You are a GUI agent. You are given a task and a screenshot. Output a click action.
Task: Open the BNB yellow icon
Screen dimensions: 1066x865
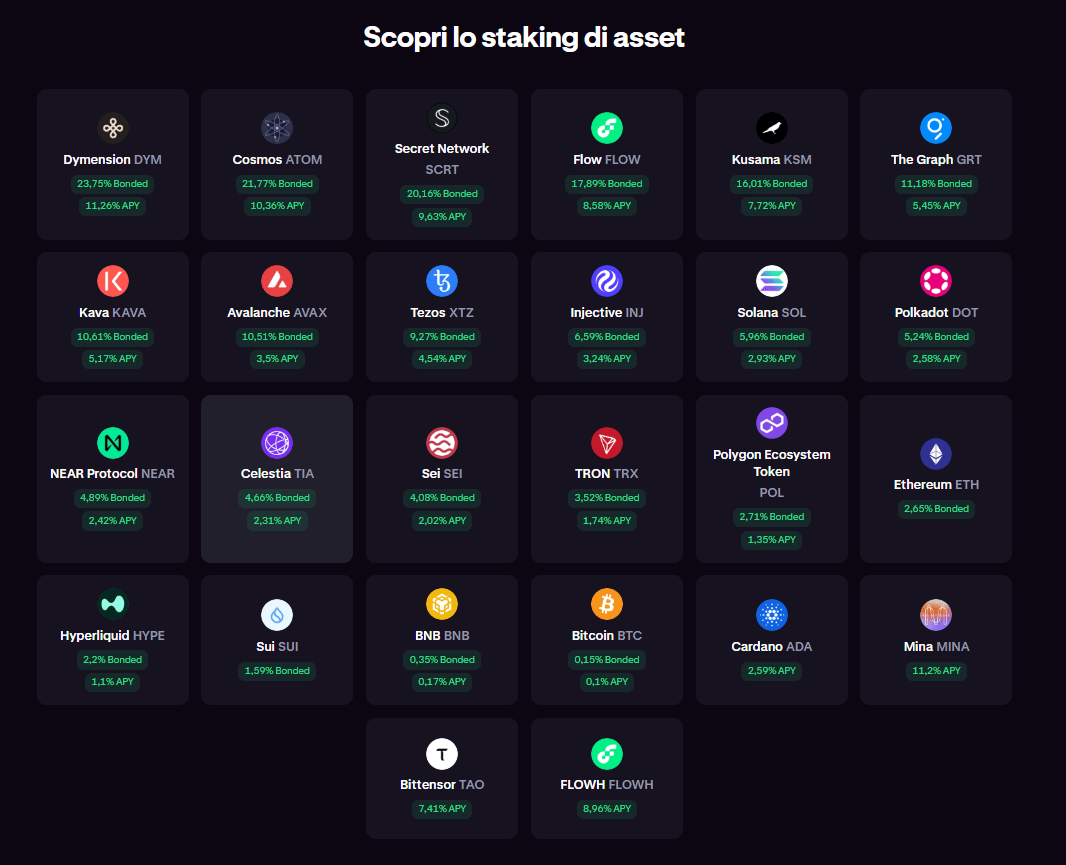click(442, 604)
